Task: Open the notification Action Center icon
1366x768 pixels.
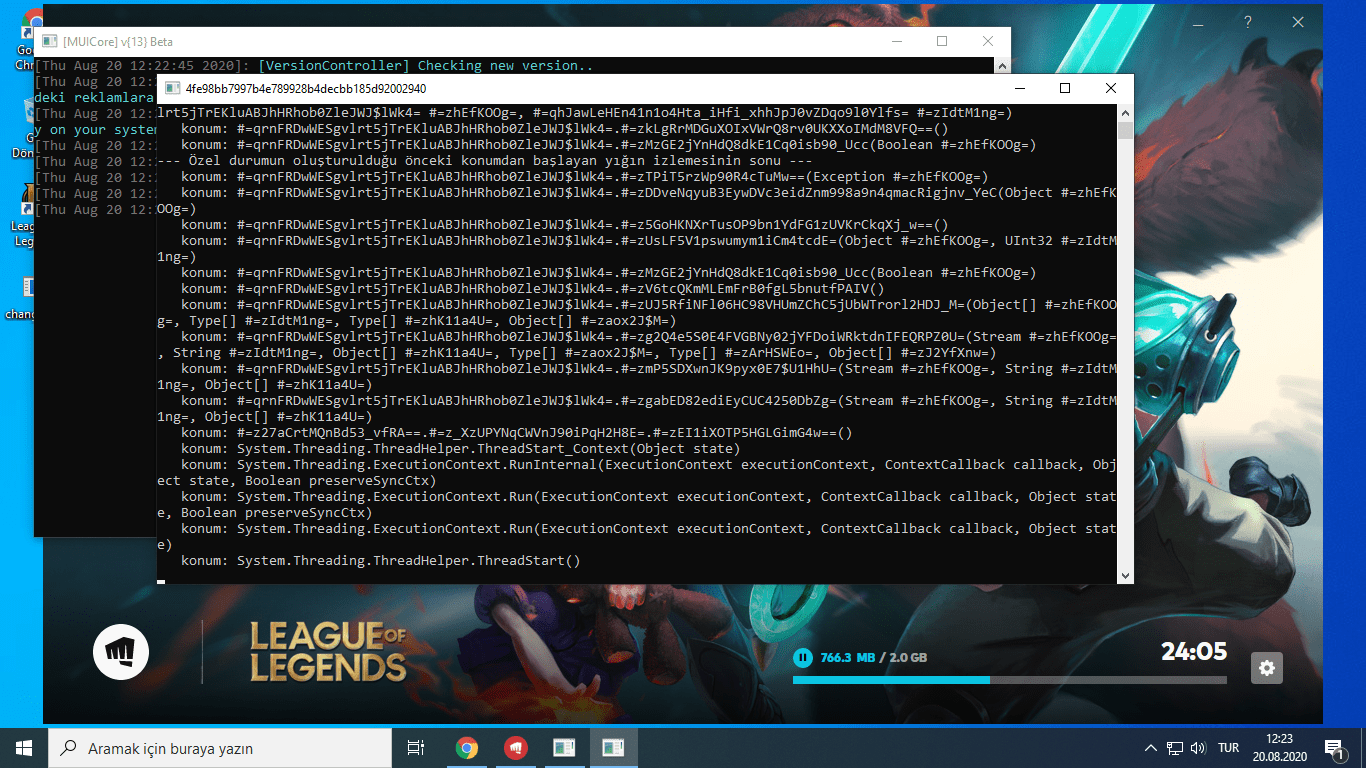Action: tap(1334, 748)
